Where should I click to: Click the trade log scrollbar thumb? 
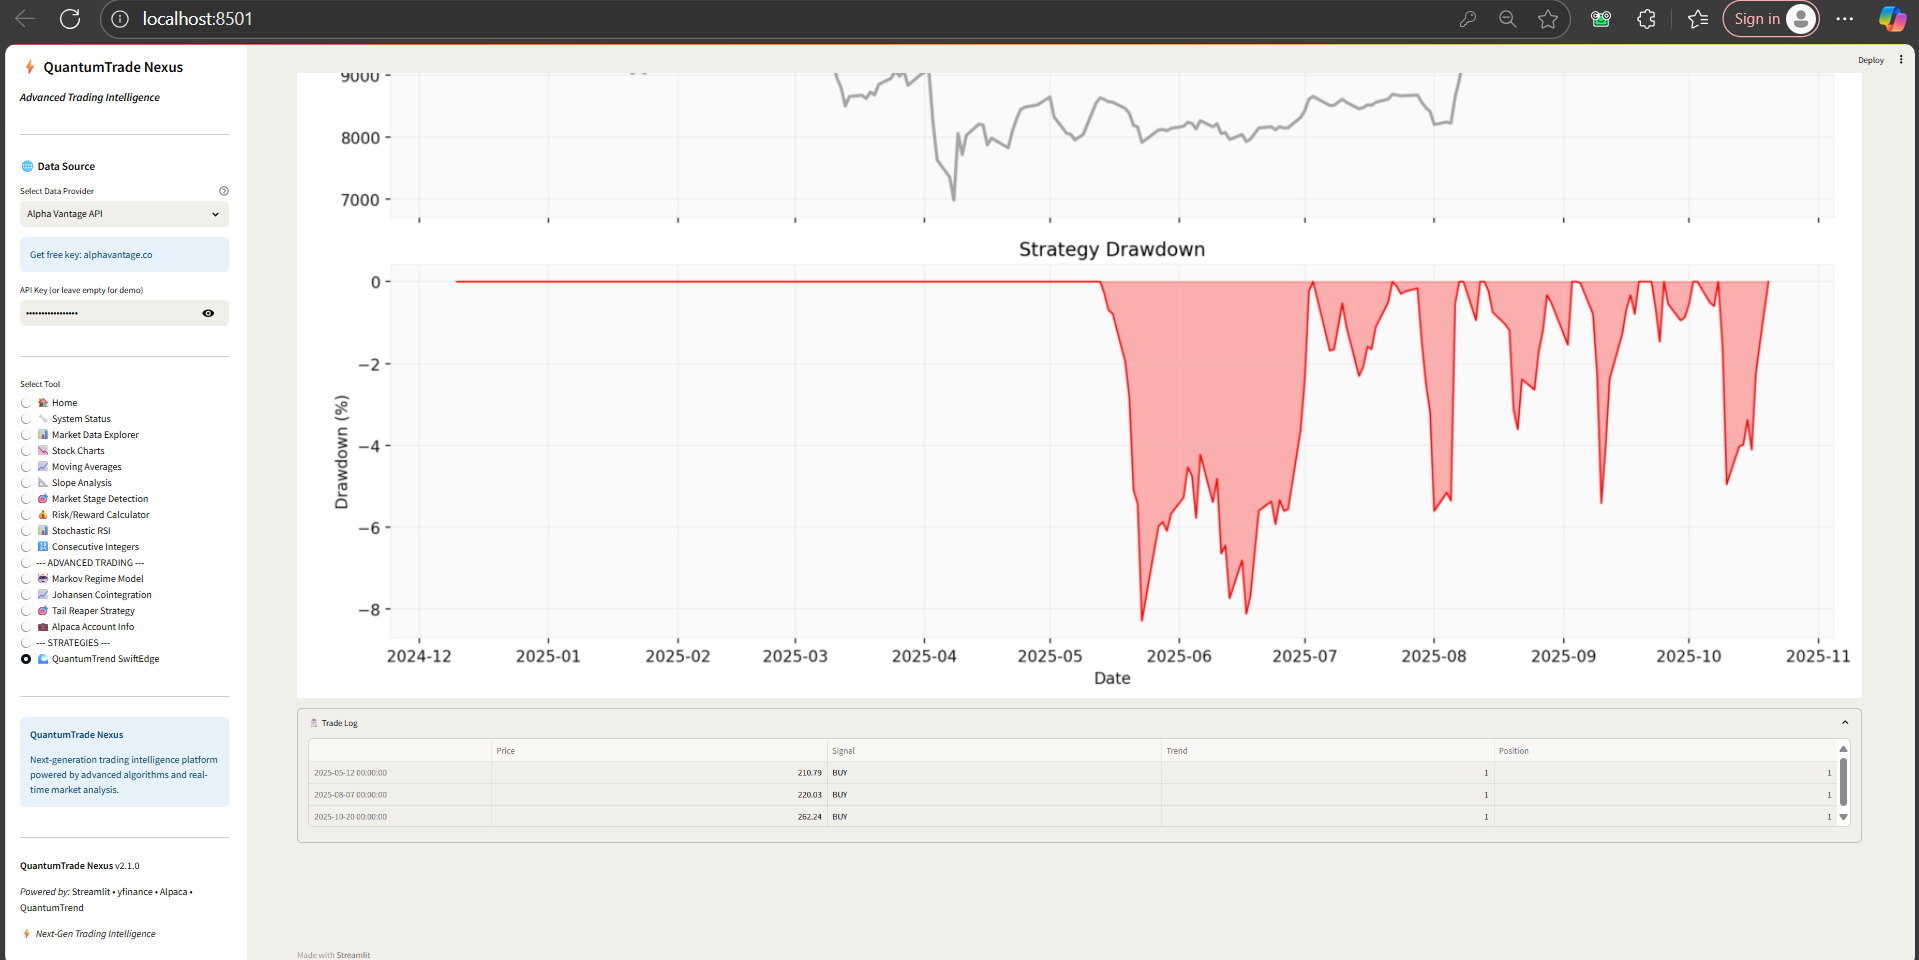1843,782
